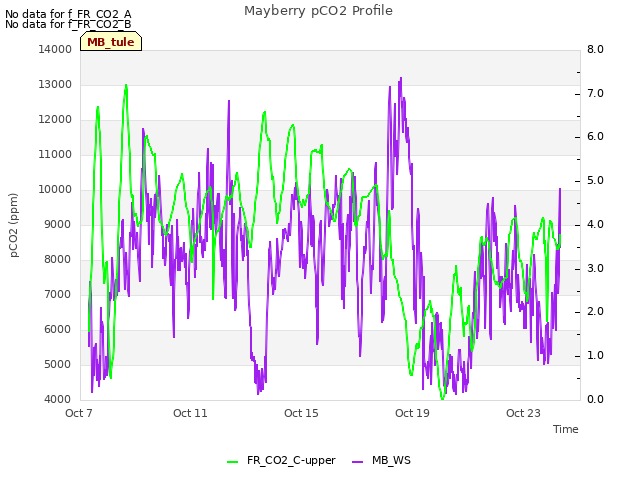This screenshot has height=480, width=640.
Task: Click the 4000 left axis label
Action: click(58, 400)
